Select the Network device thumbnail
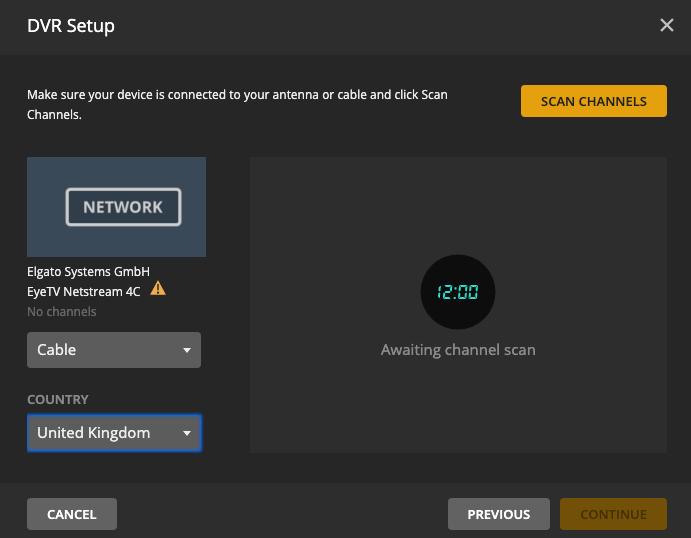The width and height of the screenshot is (691, 538). coord(116,207)
